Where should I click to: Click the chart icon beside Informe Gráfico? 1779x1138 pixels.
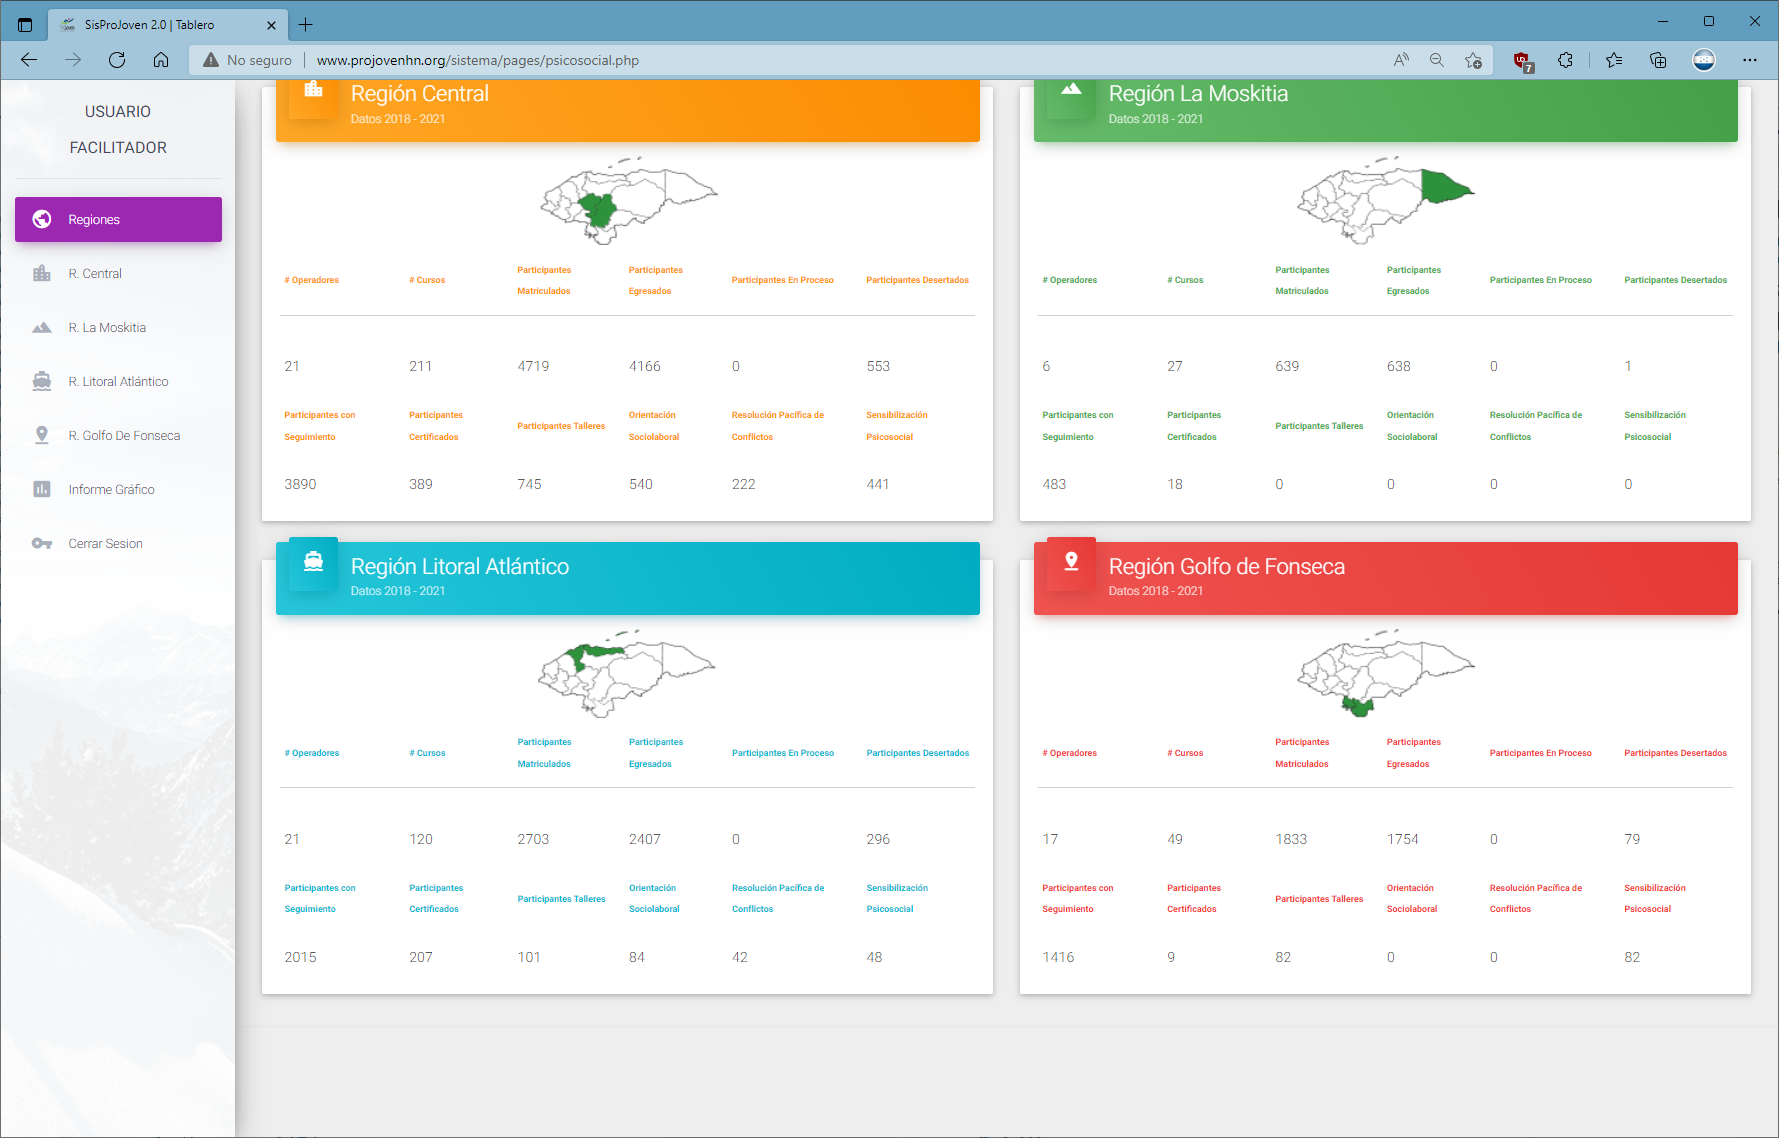click(x=42, y=489)
